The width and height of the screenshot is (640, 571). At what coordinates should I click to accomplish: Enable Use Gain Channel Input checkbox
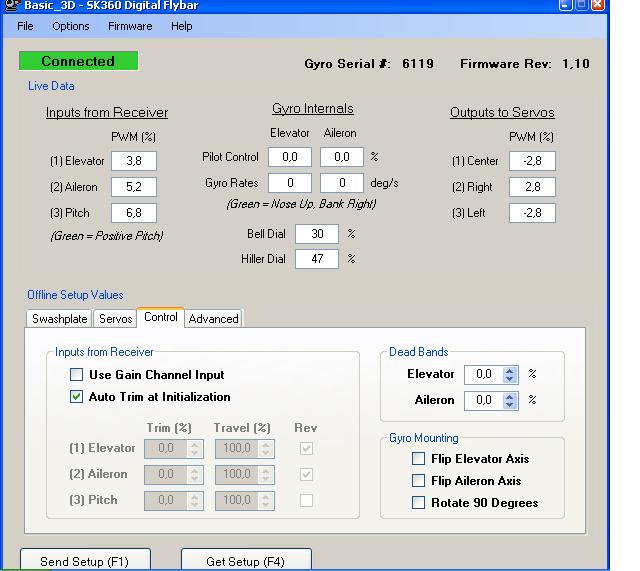pyautogui.click(x=76, y=375)
